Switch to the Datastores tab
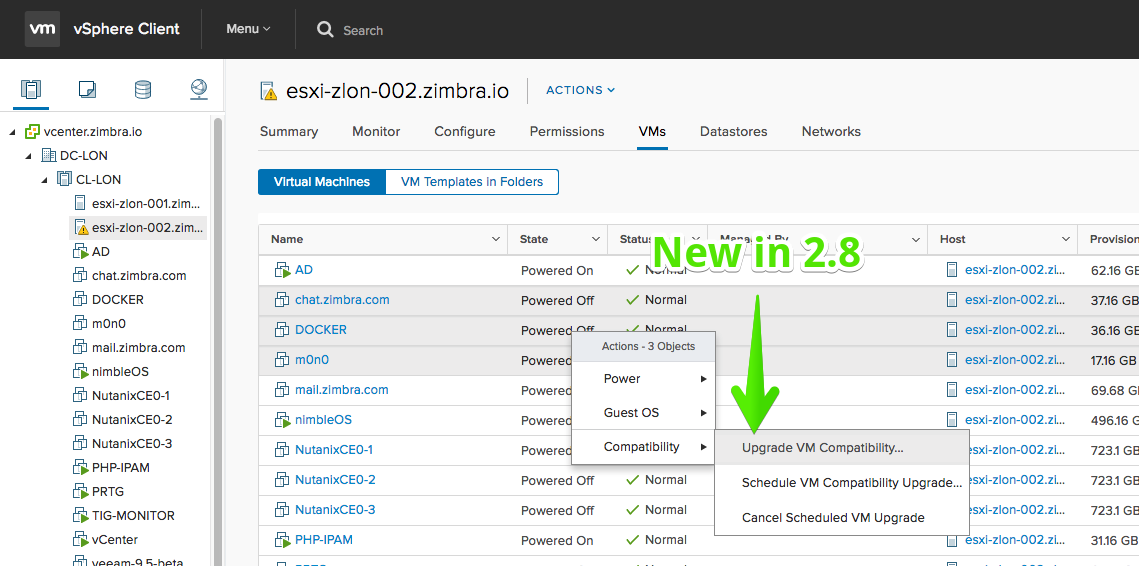Viewport: 1139px width, 566px height. click(x=734, y=132)
